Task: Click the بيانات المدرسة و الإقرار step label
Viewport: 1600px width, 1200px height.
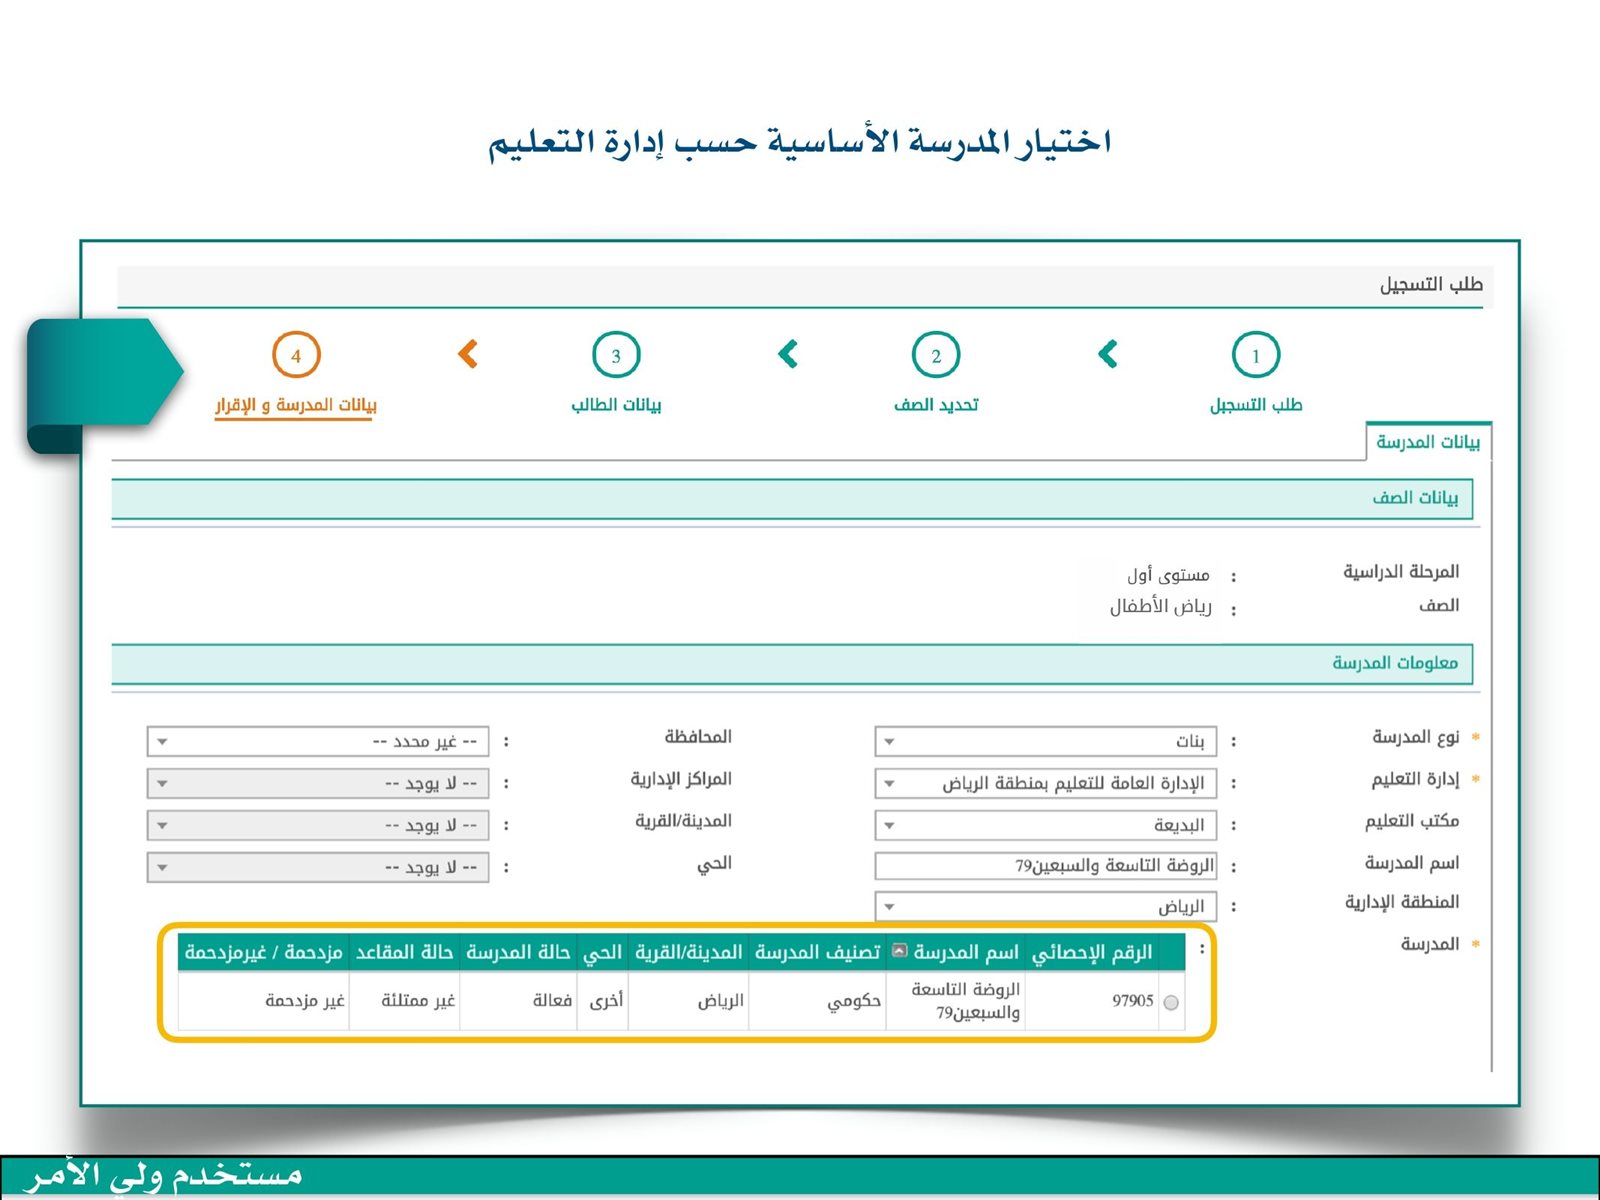Action: pos(296,405)
